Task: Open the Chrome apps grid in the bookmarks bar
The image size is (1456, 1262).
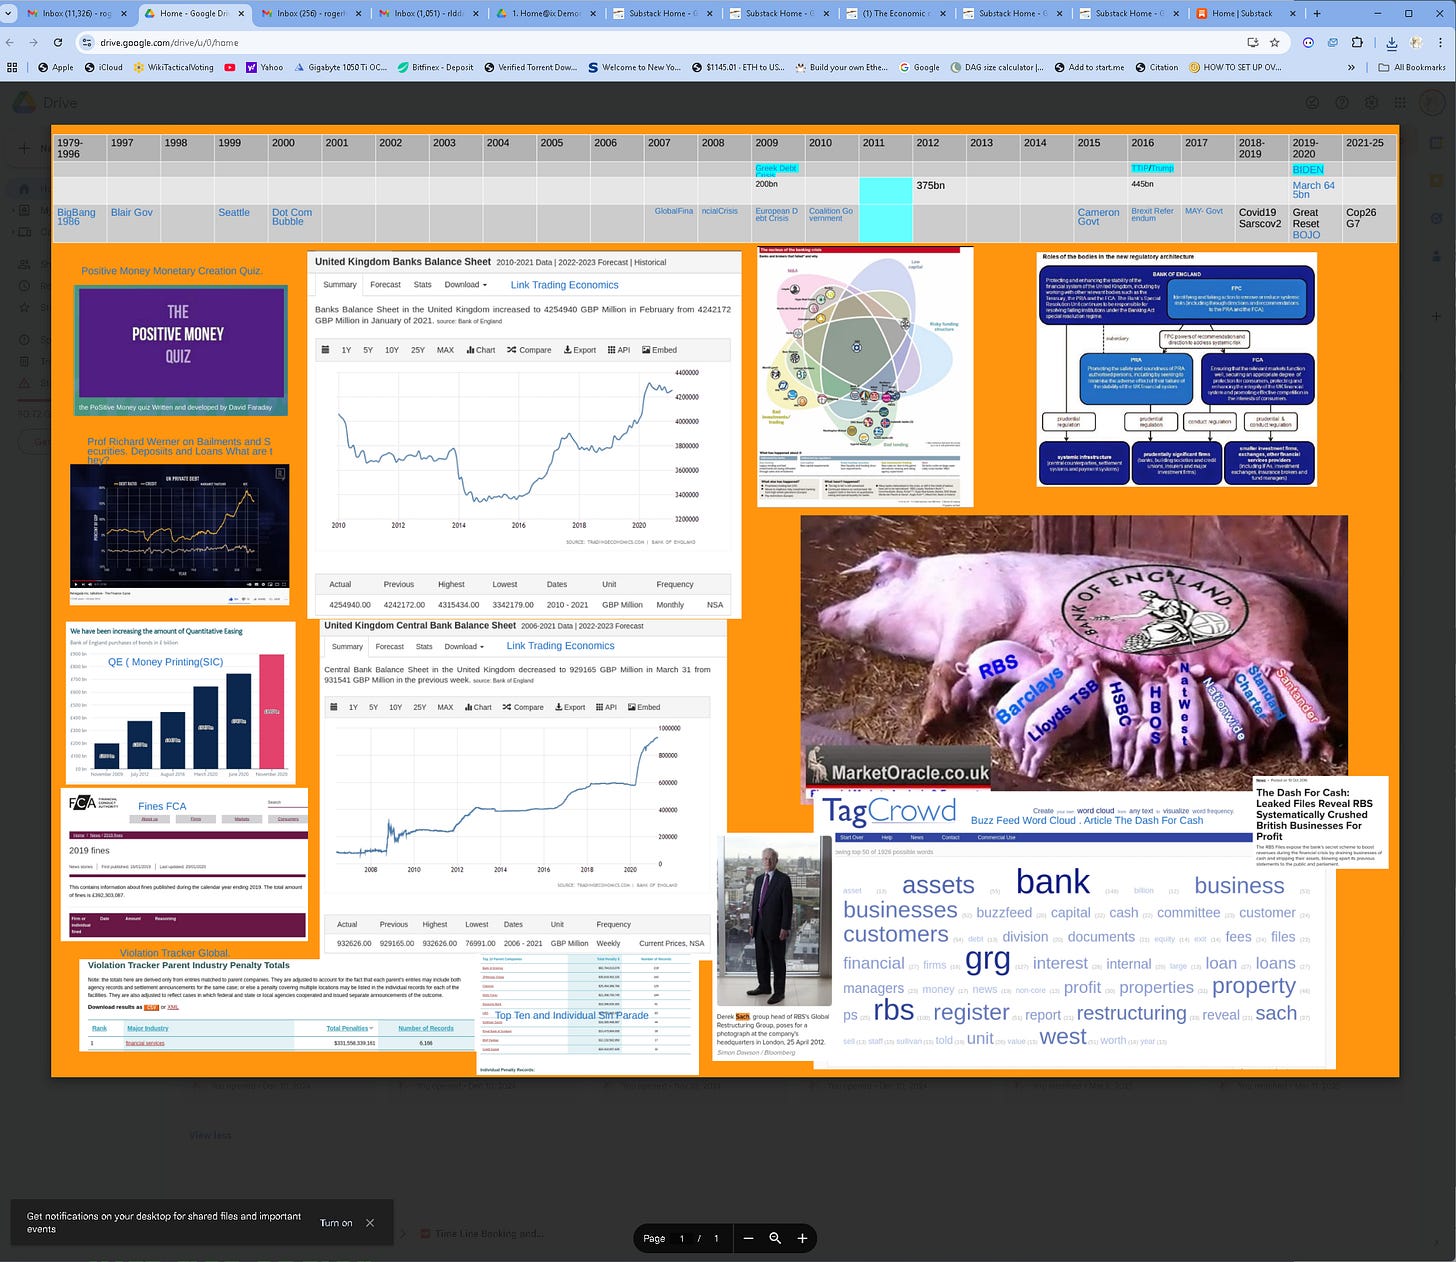Action: (x=12, y=67)
